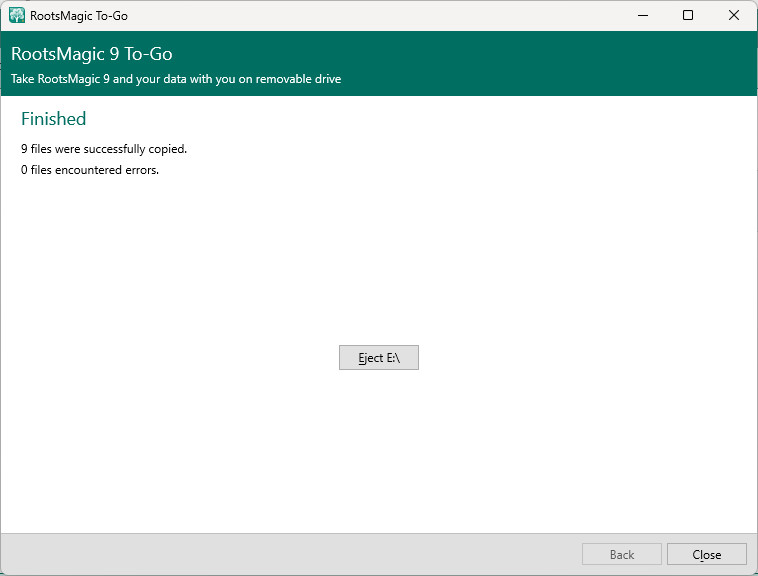Click the Finished heading
This screenshot has width=758, height=576.
(x=54, y=119)
